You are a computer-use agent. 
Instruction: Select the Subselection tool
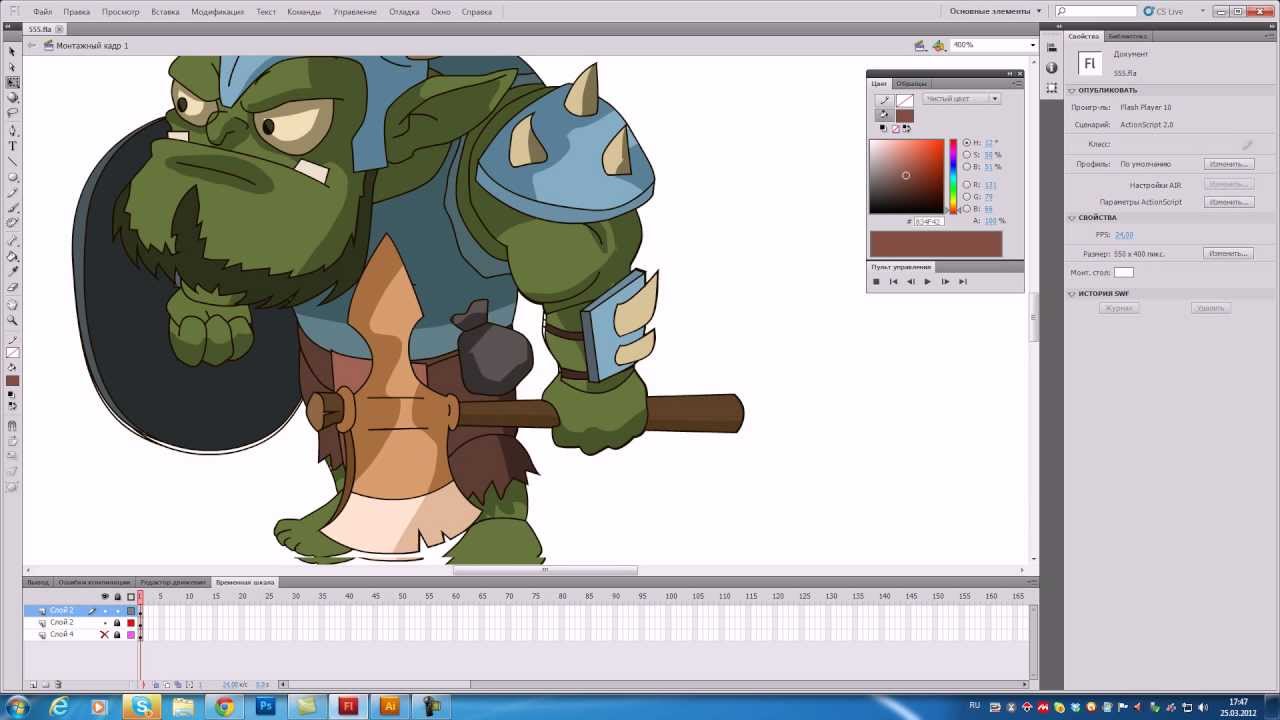[12, 67]
